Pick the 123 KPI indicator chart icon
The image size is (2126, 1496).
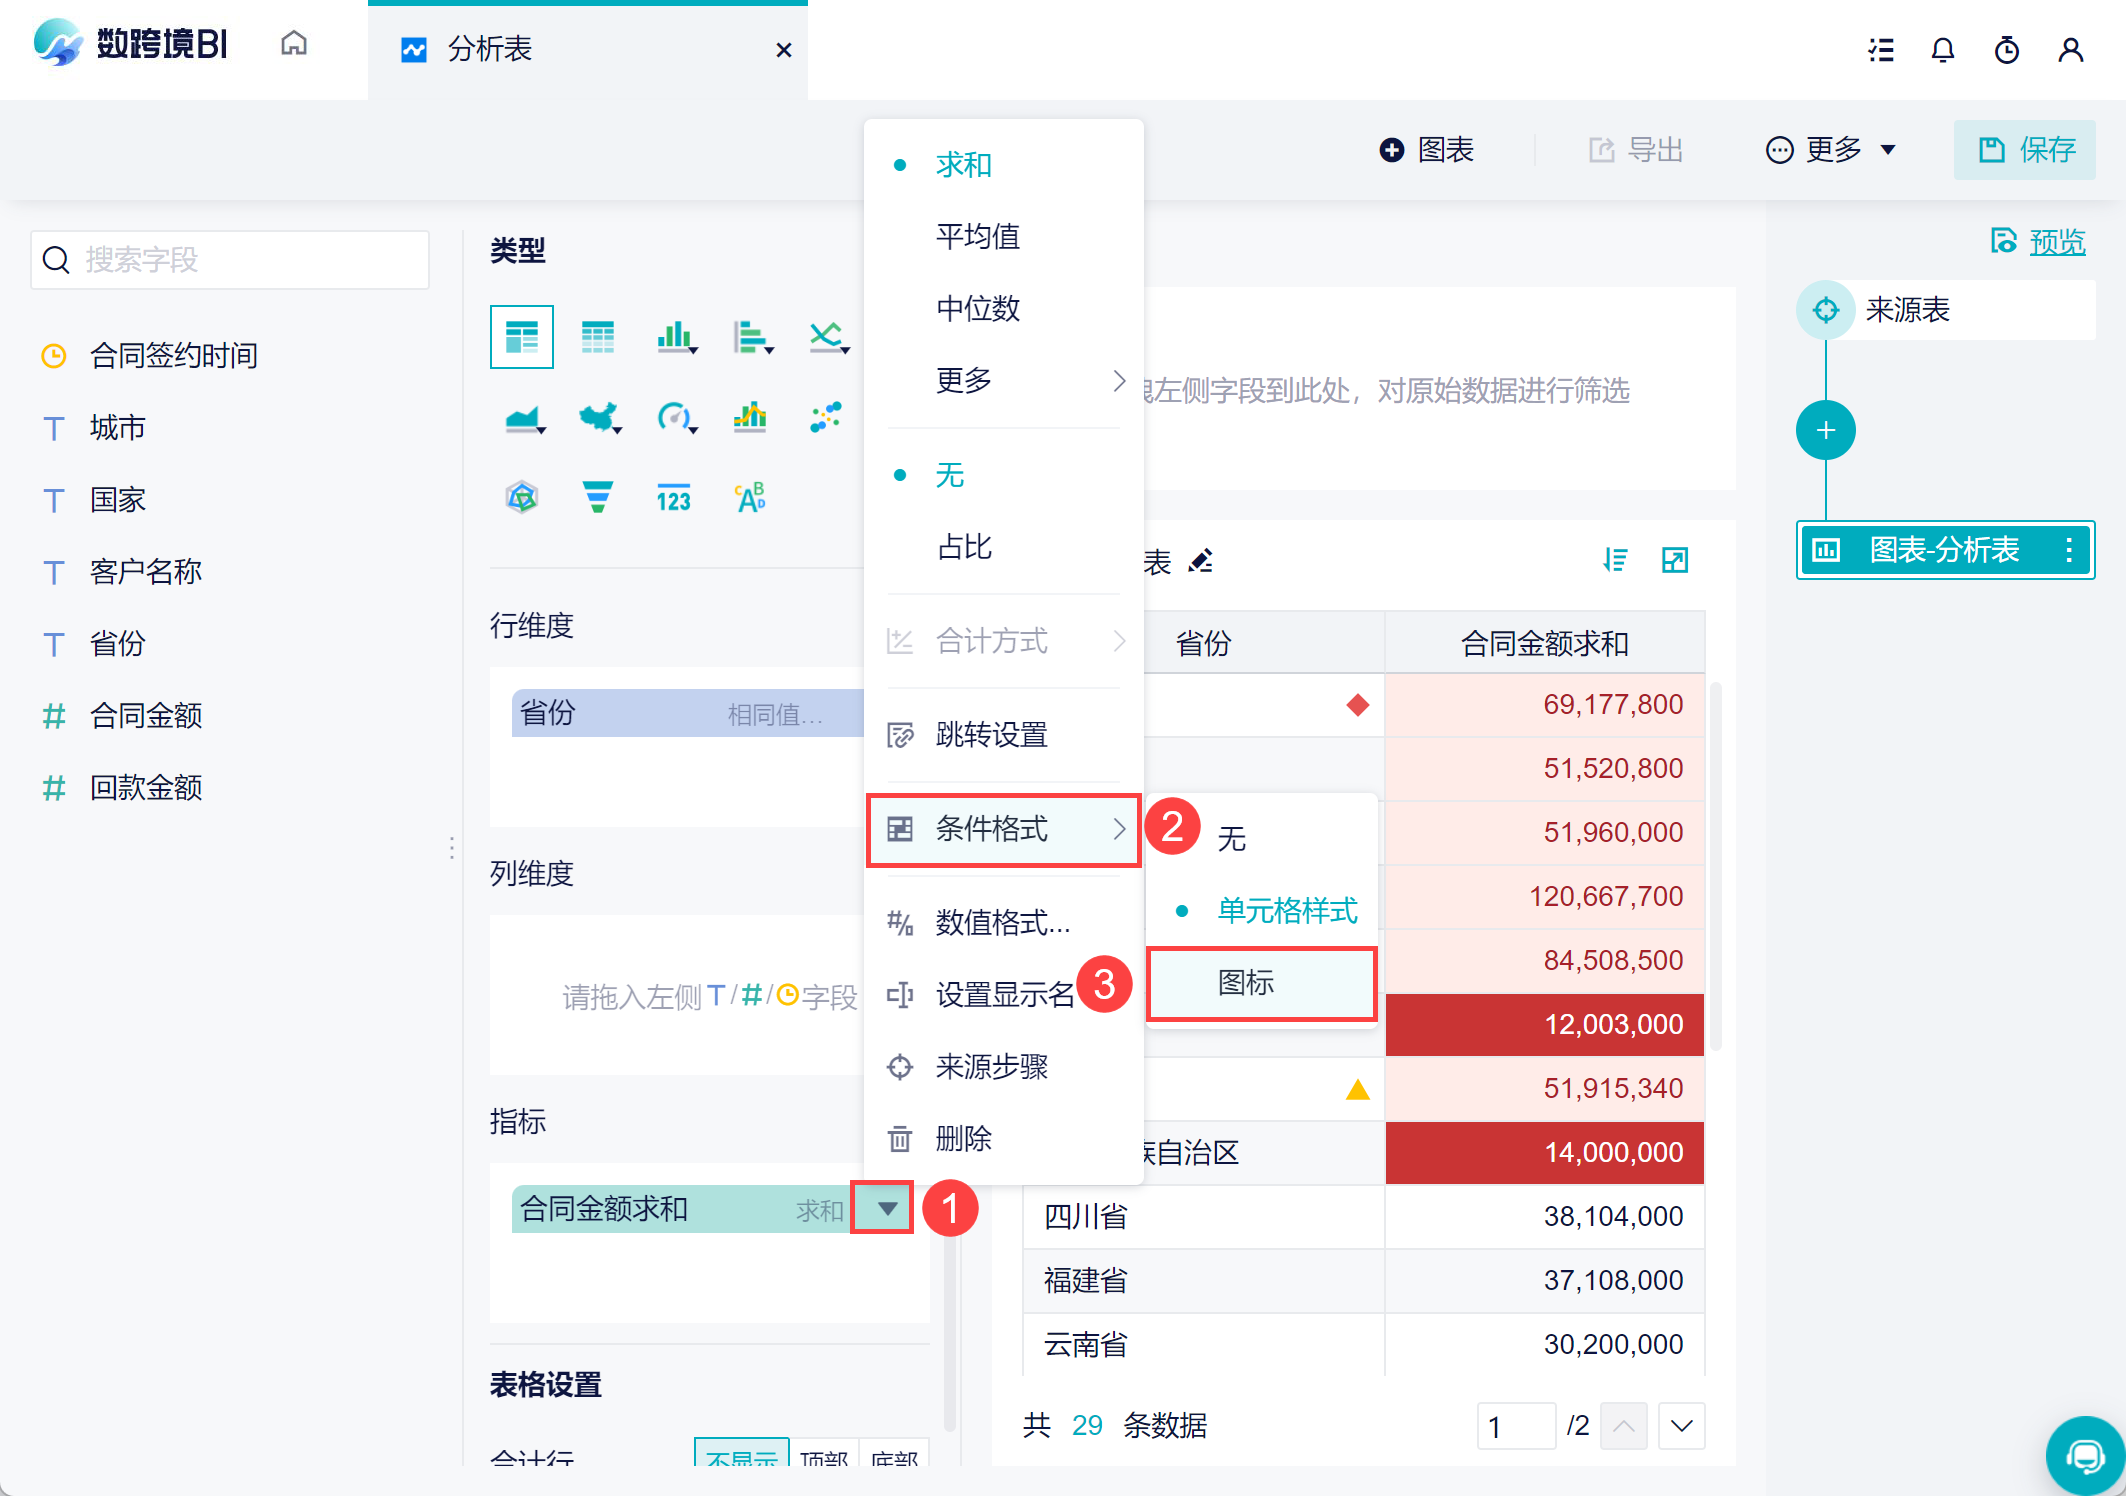coord(673,498)
